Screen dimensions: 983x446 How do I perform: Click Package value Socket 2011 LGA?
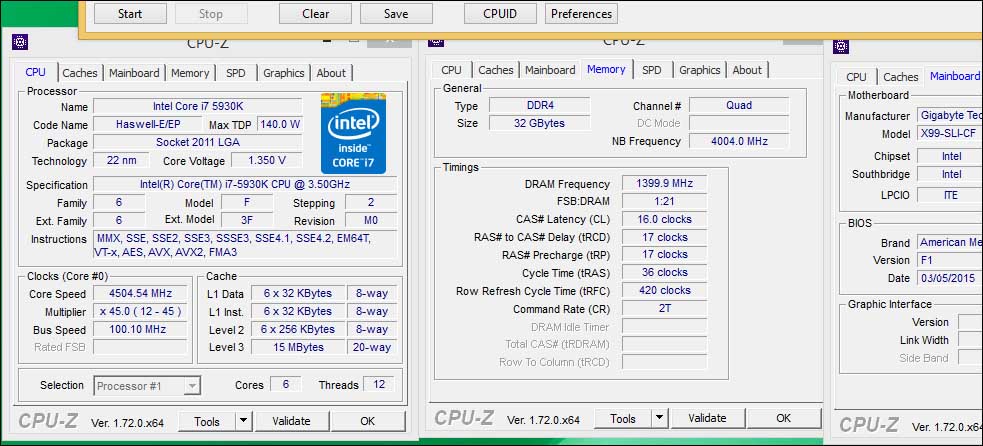tap(197, 142)
